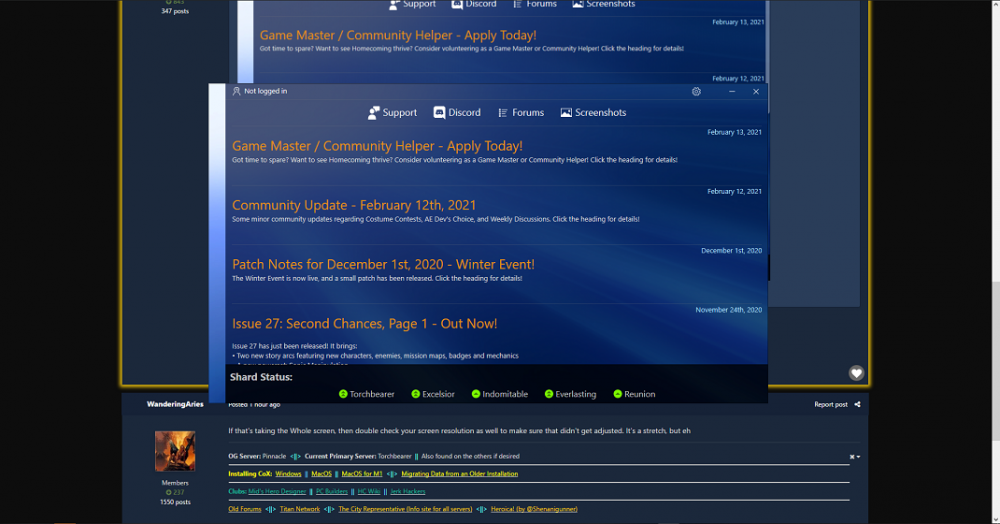Viewport: 1000px width, 524px height.
Task: Click Game Master heading in background launcher
Action: (398, 35)
